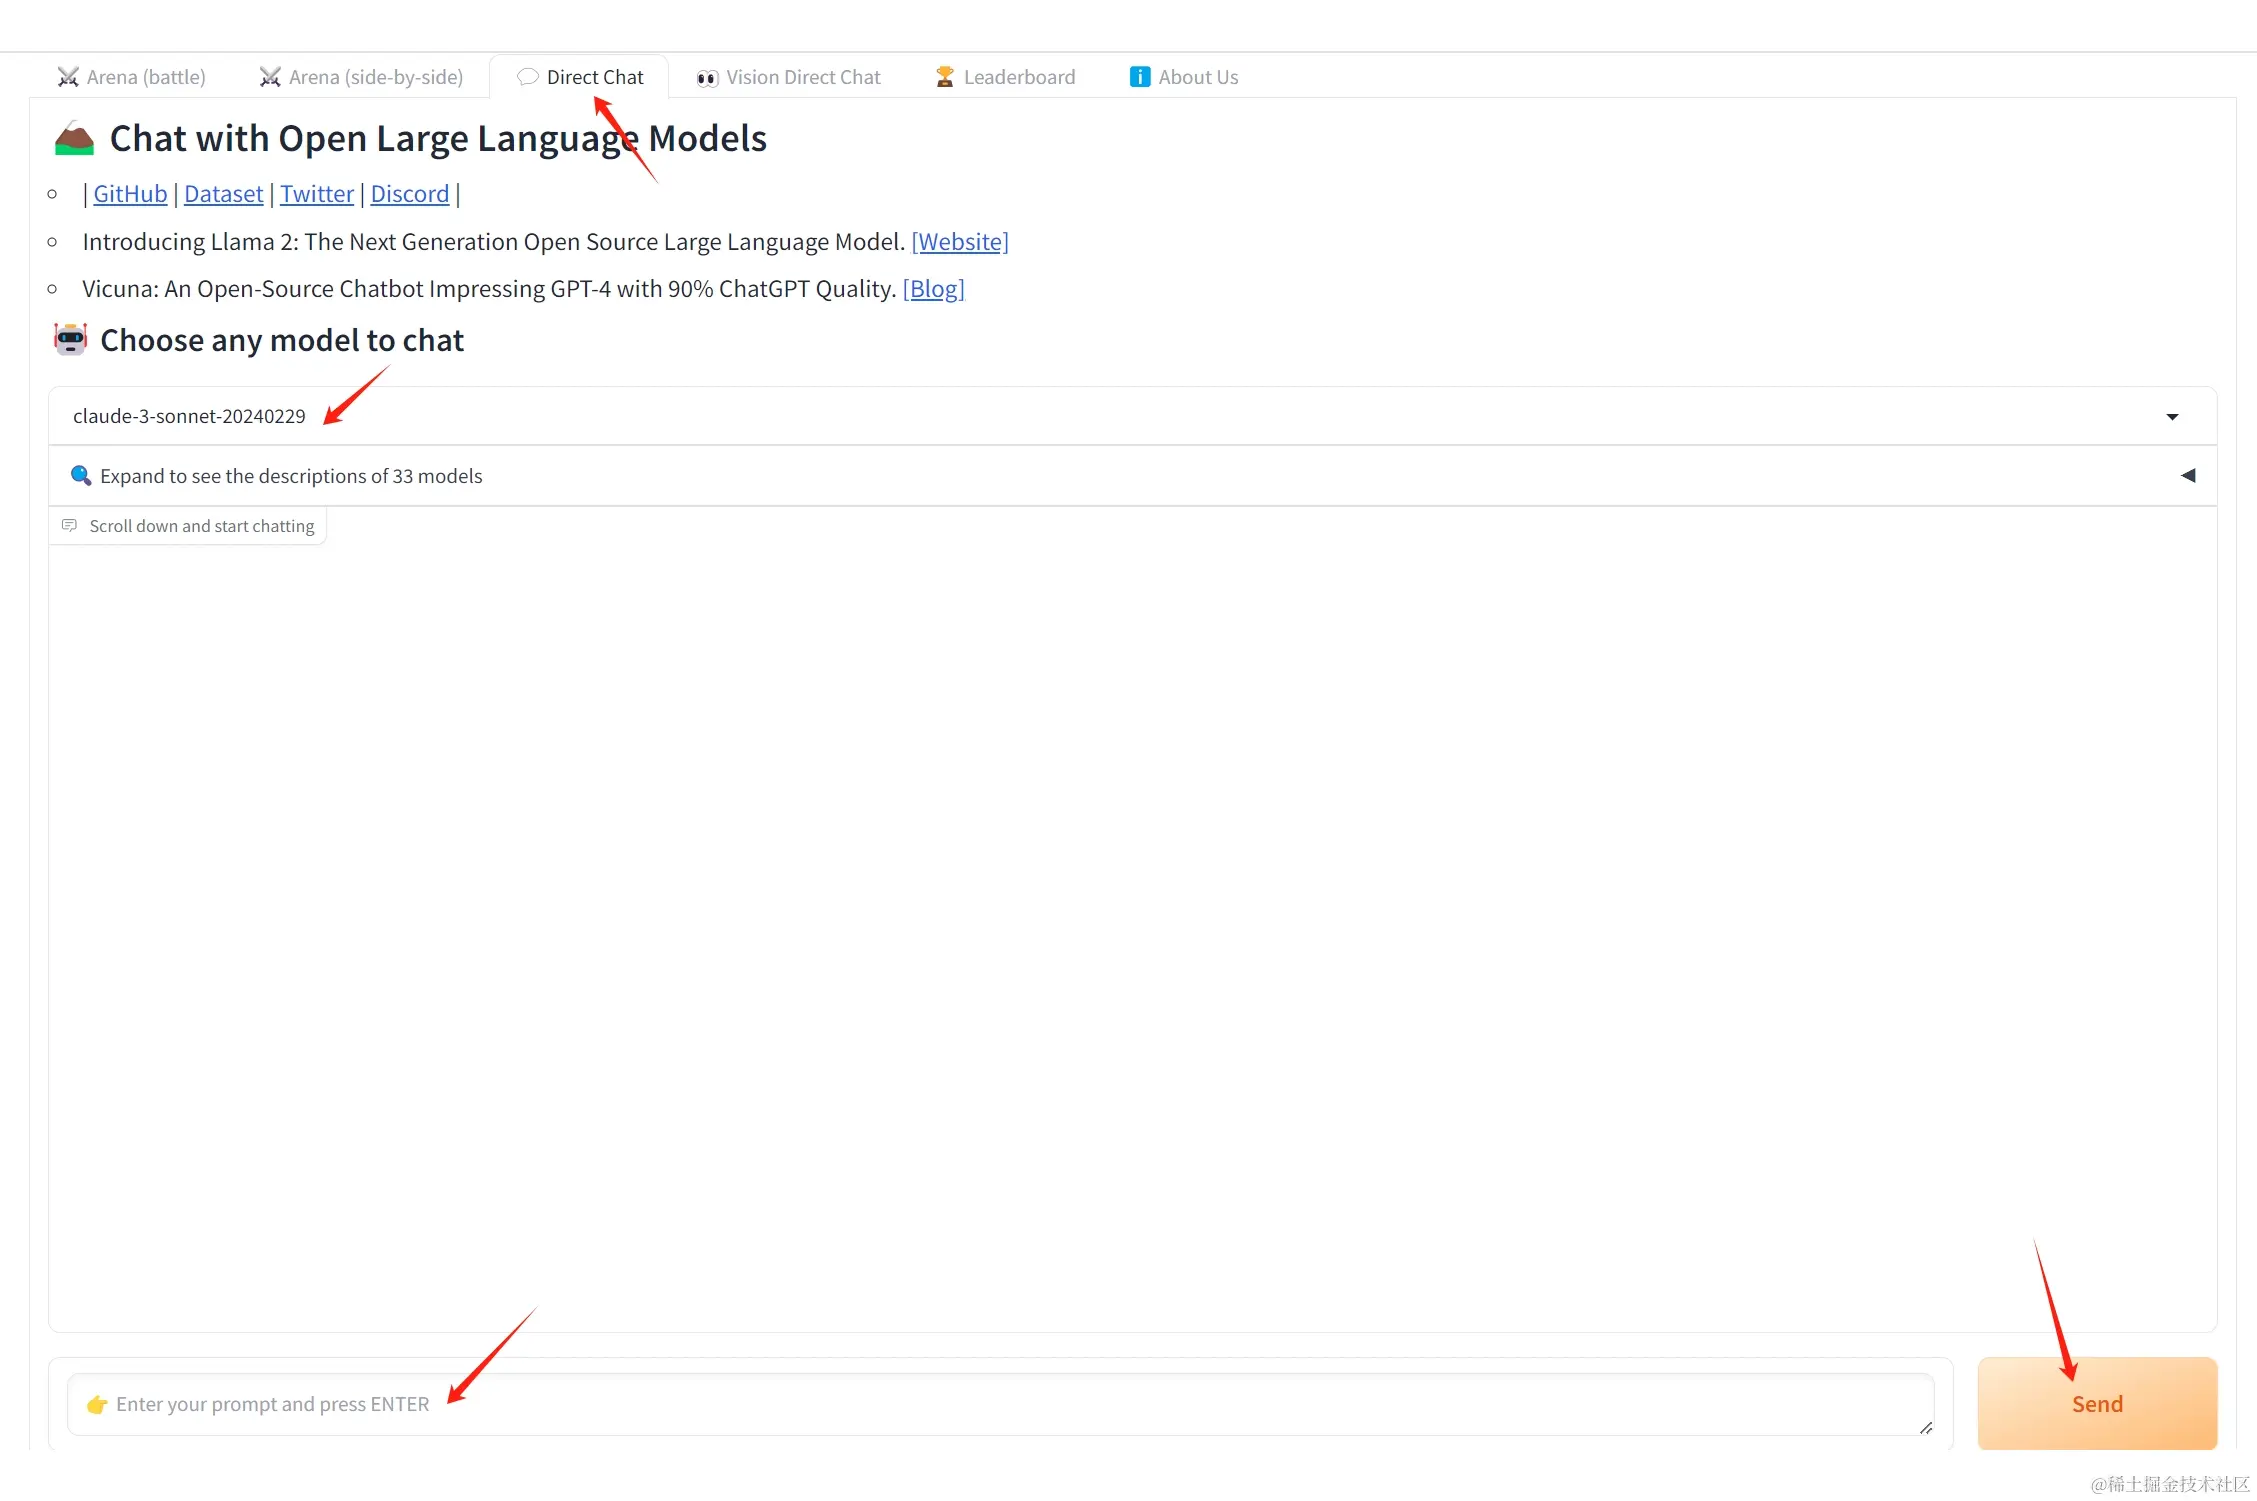Click the eyes icon on Vision Direct Chat

(707, 78)
